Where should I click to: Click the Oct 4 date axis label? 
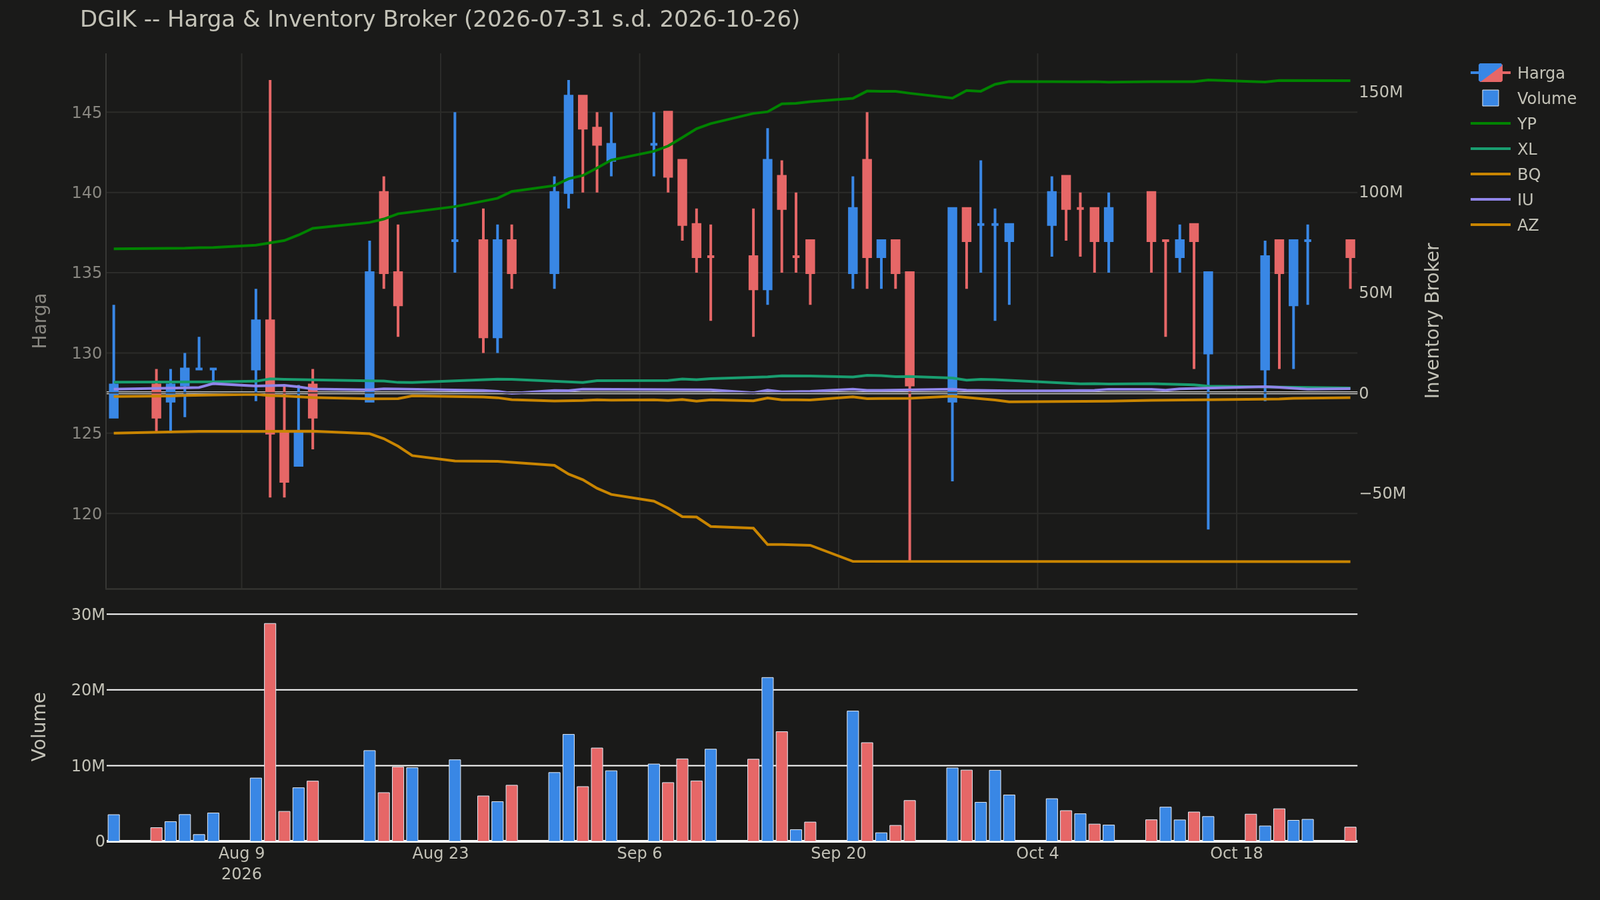click(1037, 853)
